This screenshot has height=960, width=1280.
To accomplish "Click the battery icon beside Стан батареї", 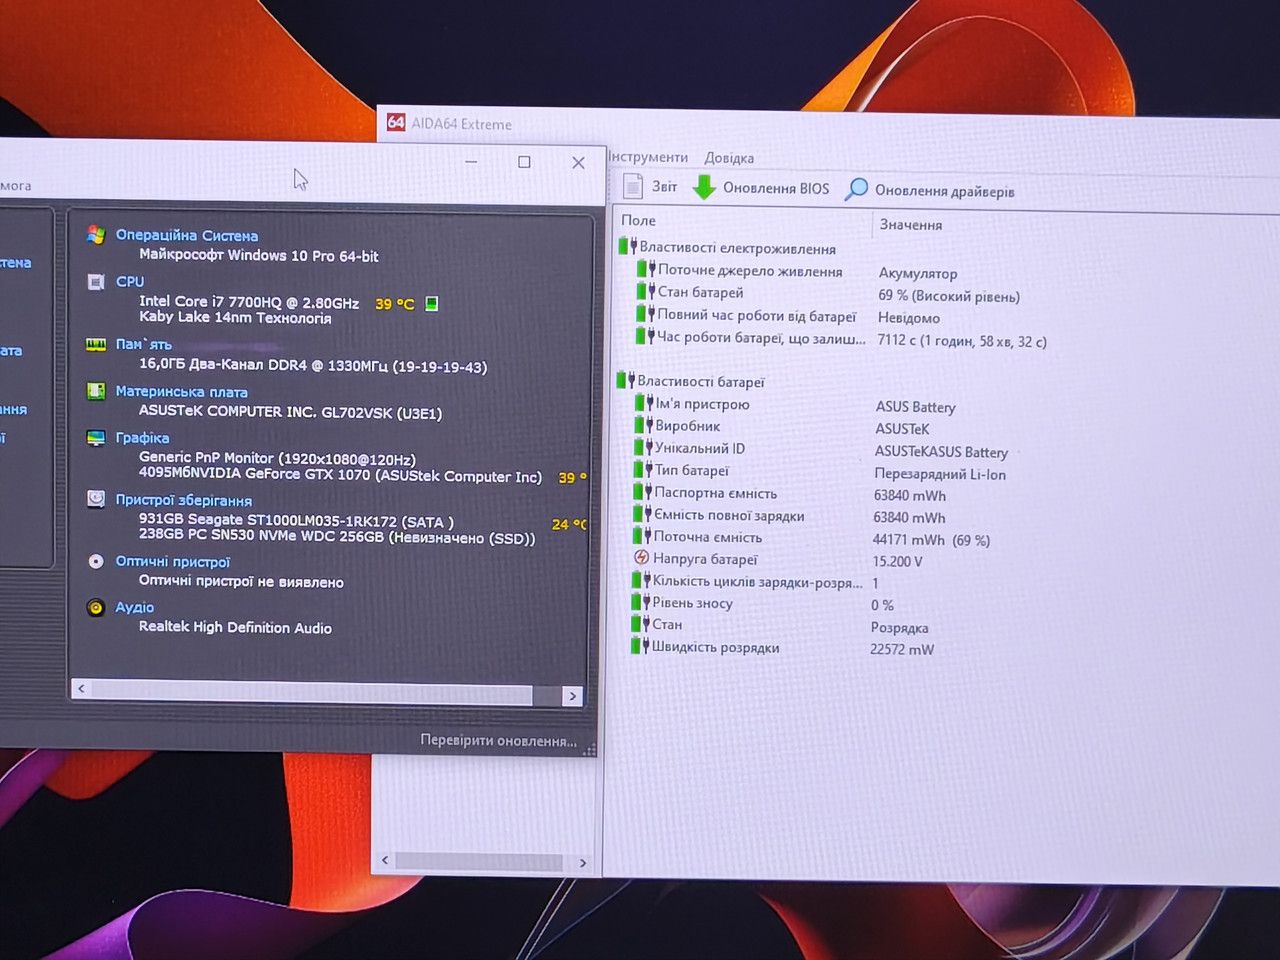I will tap(646, 291).
